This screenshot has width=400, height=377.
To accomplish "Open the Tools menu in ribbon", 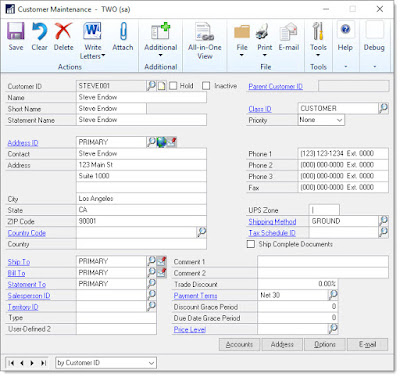I will click(x=318, y=40).
